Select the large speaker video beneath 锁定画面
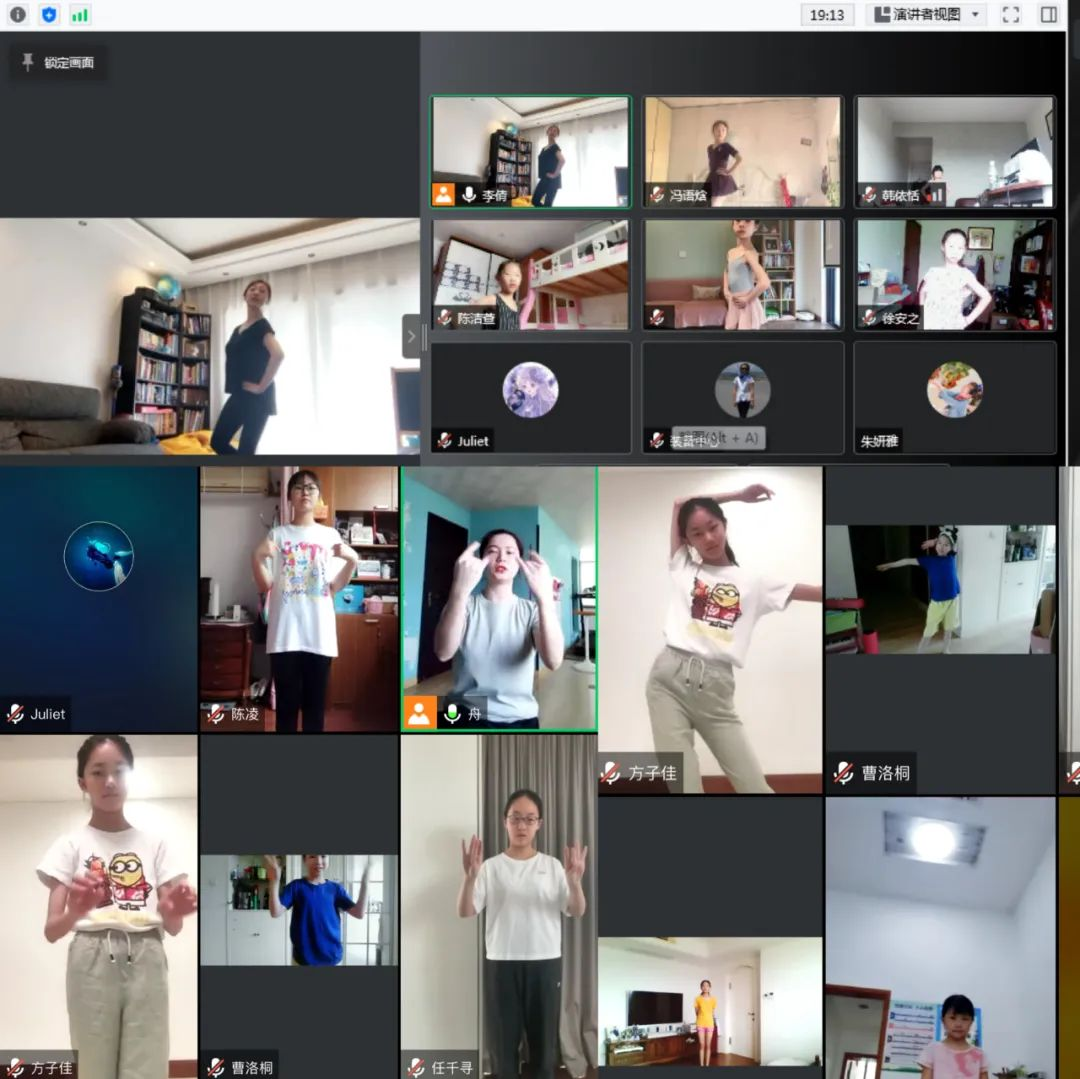The height and width of the screenshot is (1079, 1080). [209, 337]
